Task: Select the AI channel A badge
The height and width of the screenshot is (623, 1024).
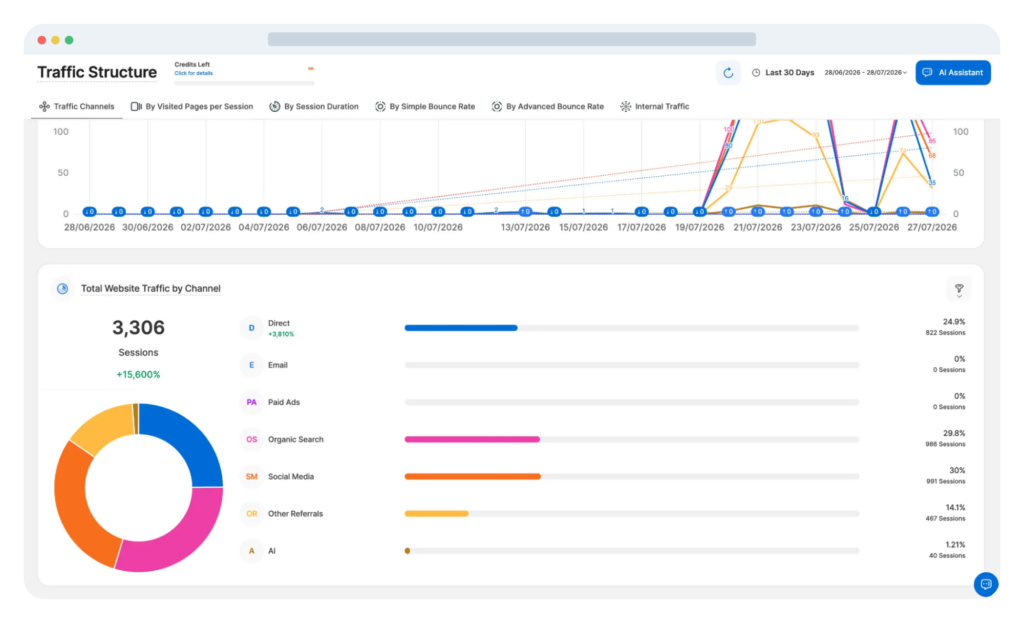Action: [x=251, y=551]
